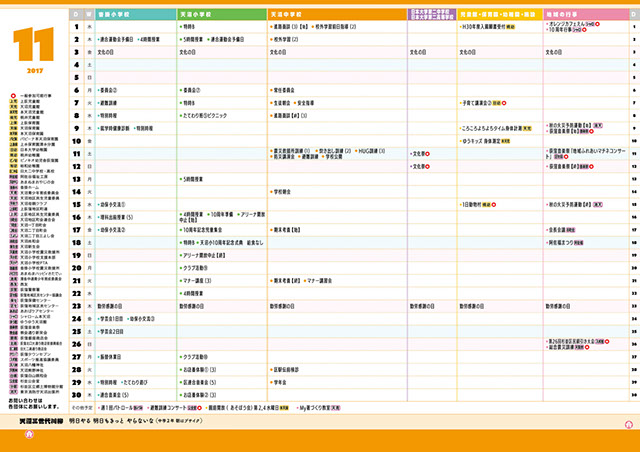Click the house icon in the orange footer band
This screenshot has height=452, width=640.
29,434
